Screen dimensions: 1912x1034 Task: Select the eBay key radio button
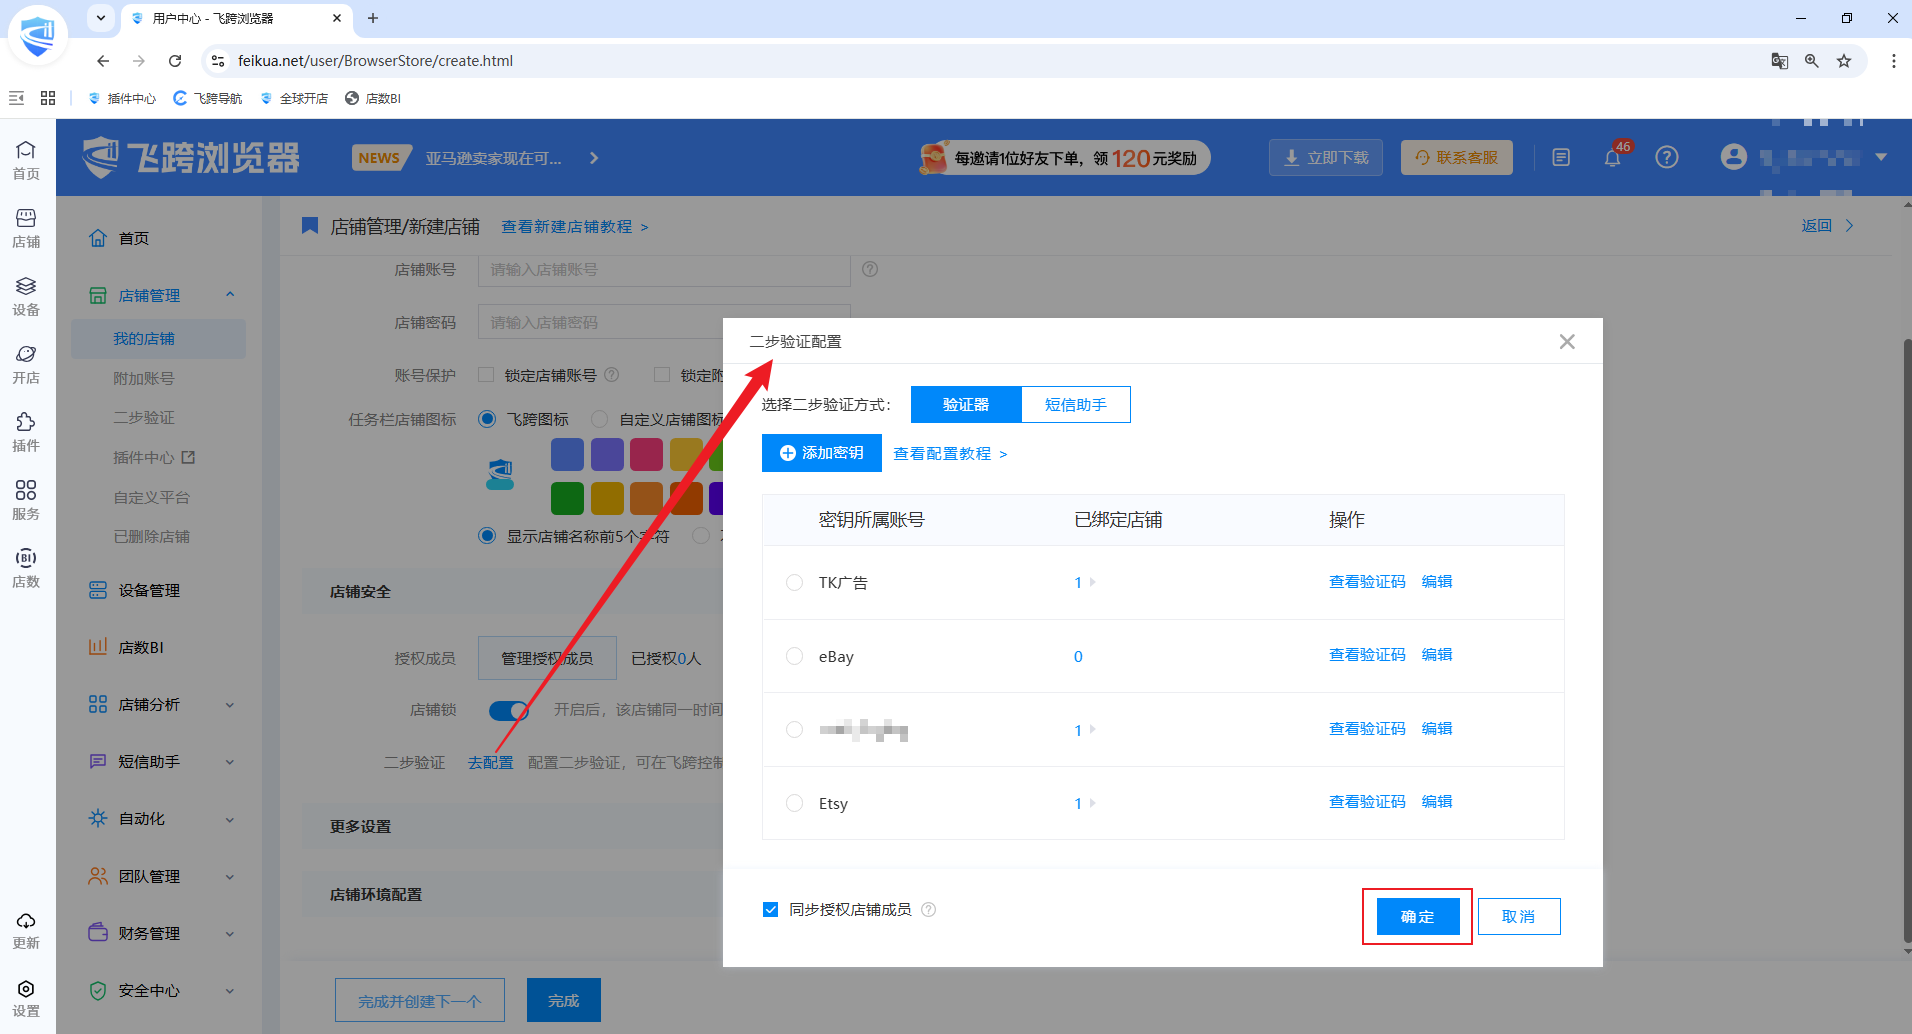(x=794, y=656)
